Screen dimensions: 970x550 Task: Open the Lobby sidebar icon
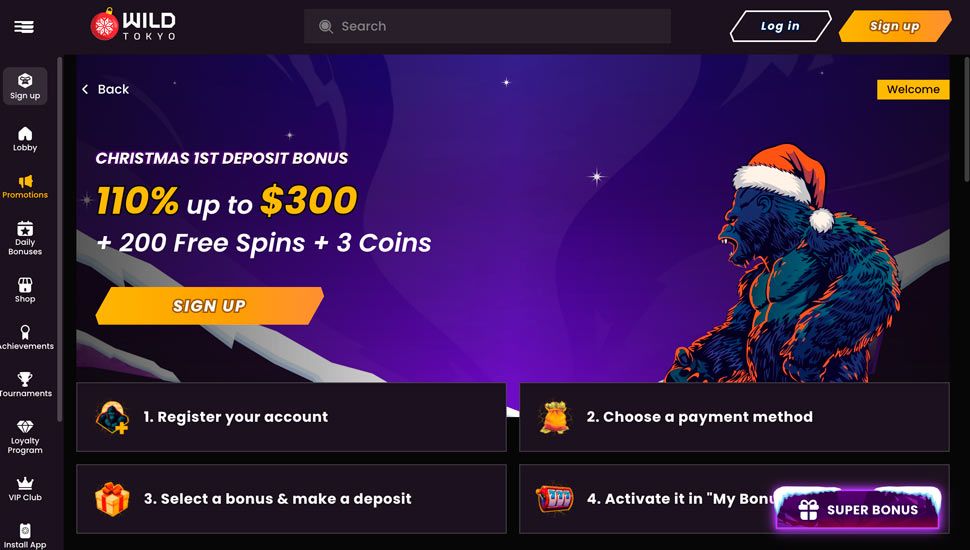[x=25, y=139]
